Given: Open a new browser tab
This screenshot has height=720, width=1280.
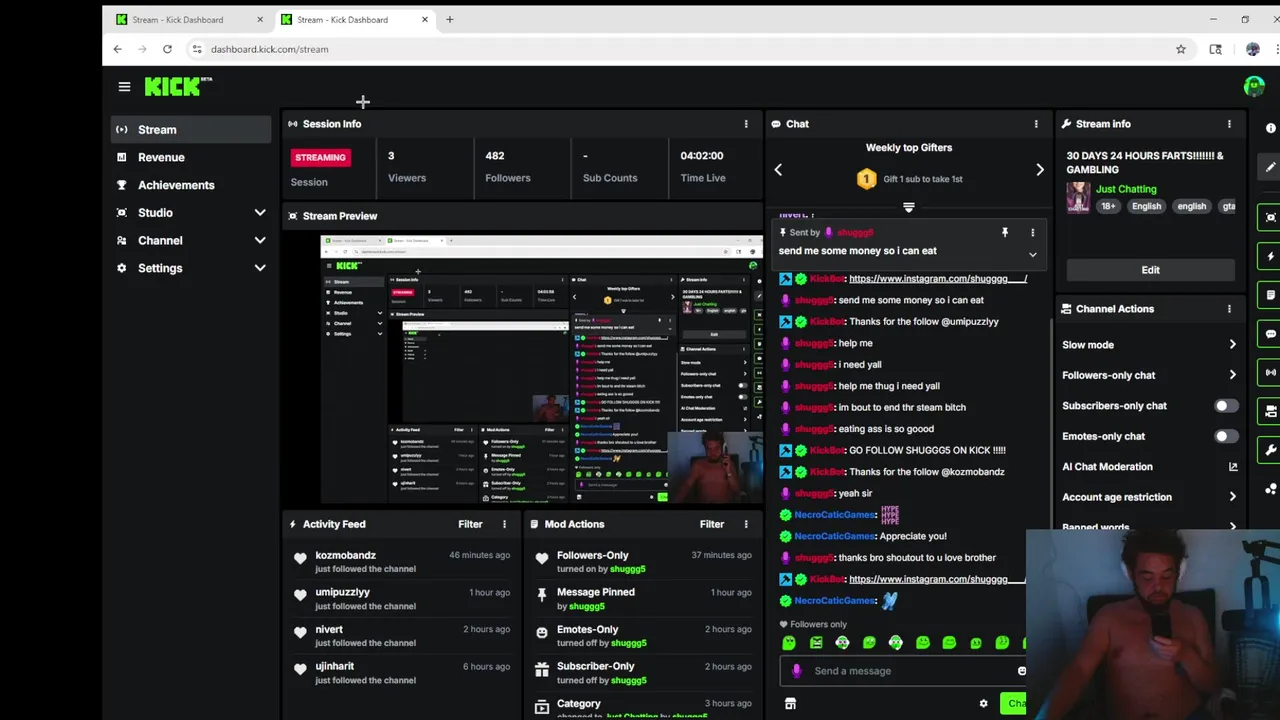Looking at the screenshot, I should click(x=449, y=20).
